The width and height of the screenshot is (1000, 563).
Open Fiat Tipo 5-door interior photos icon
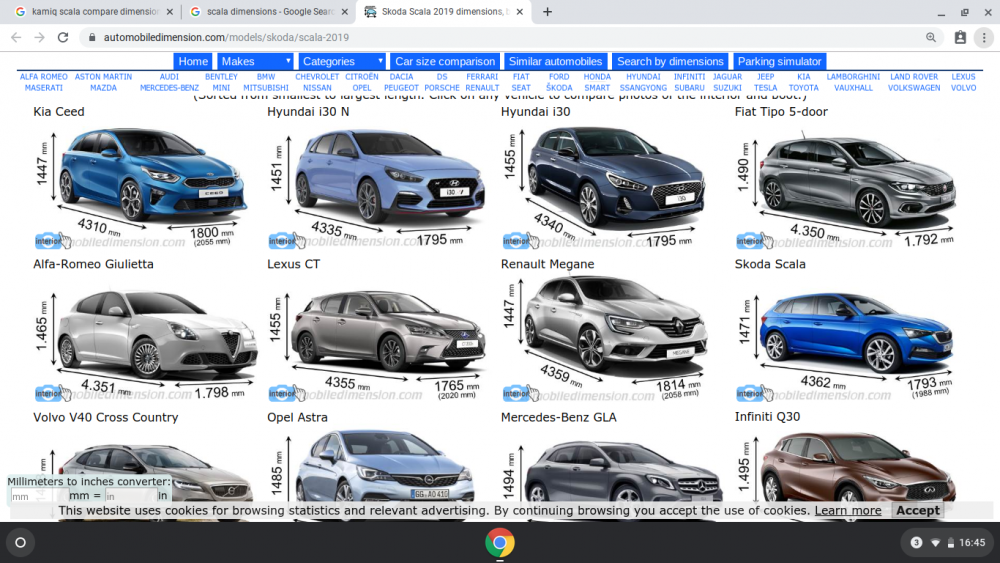pyautogui.click(x=754, y=241)
